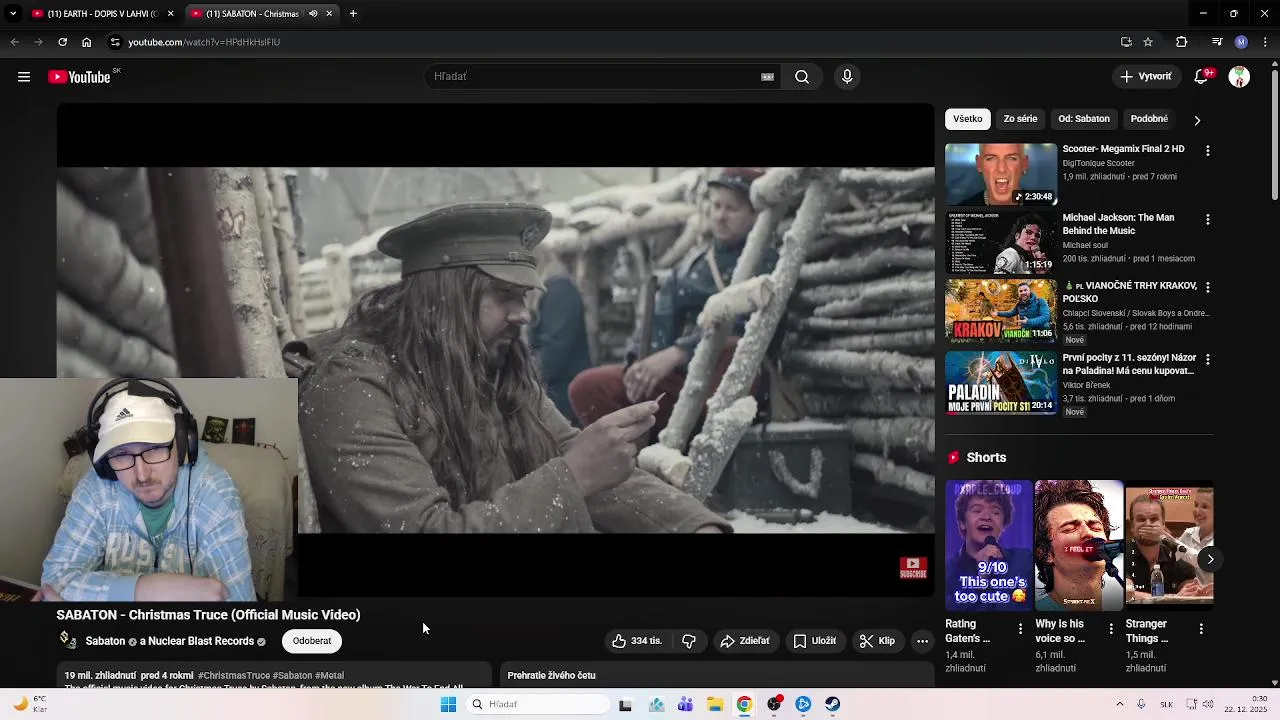Image resolution: width=1280 pixels, height=720 pixels.
Task: Start voice search with the microphone
Action: [847, 77]
